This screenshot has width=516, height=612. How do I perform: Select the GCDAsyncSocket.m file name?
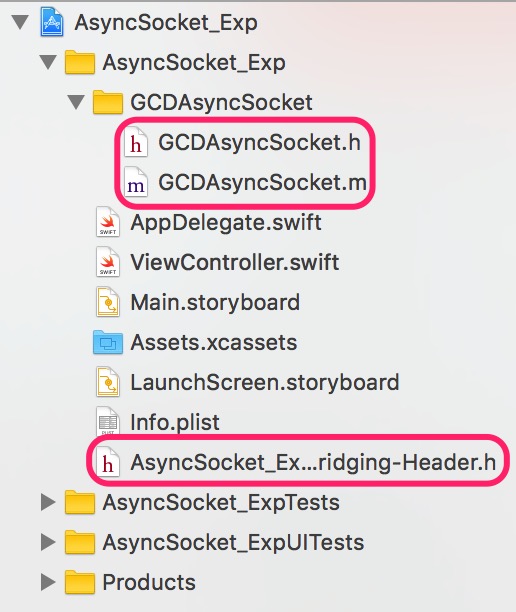262,182
